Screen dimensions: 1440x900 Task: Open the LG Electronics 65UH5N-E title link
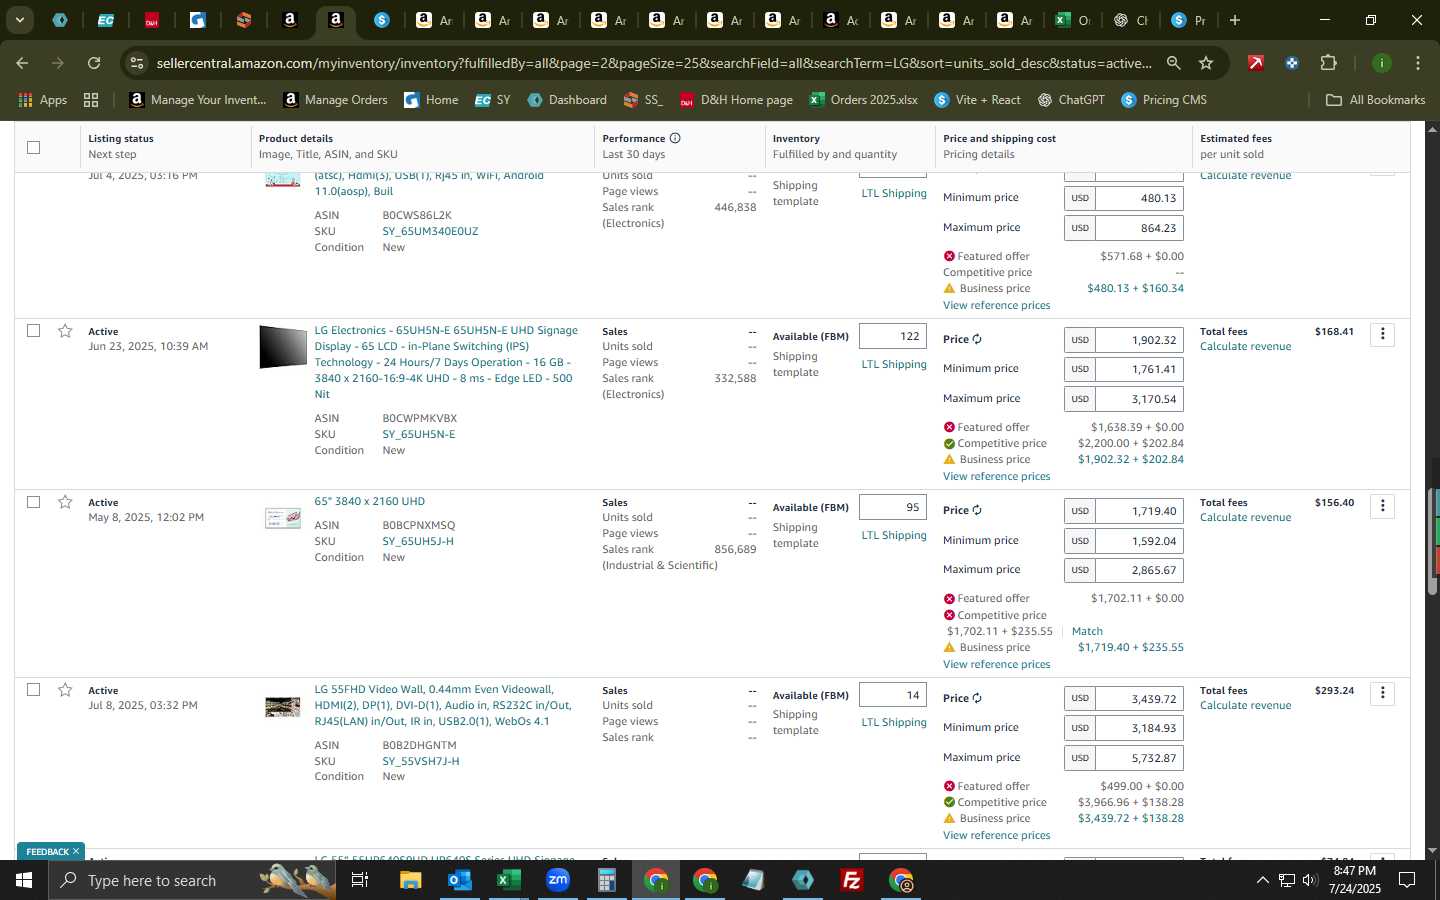click(x=446, y=362)
